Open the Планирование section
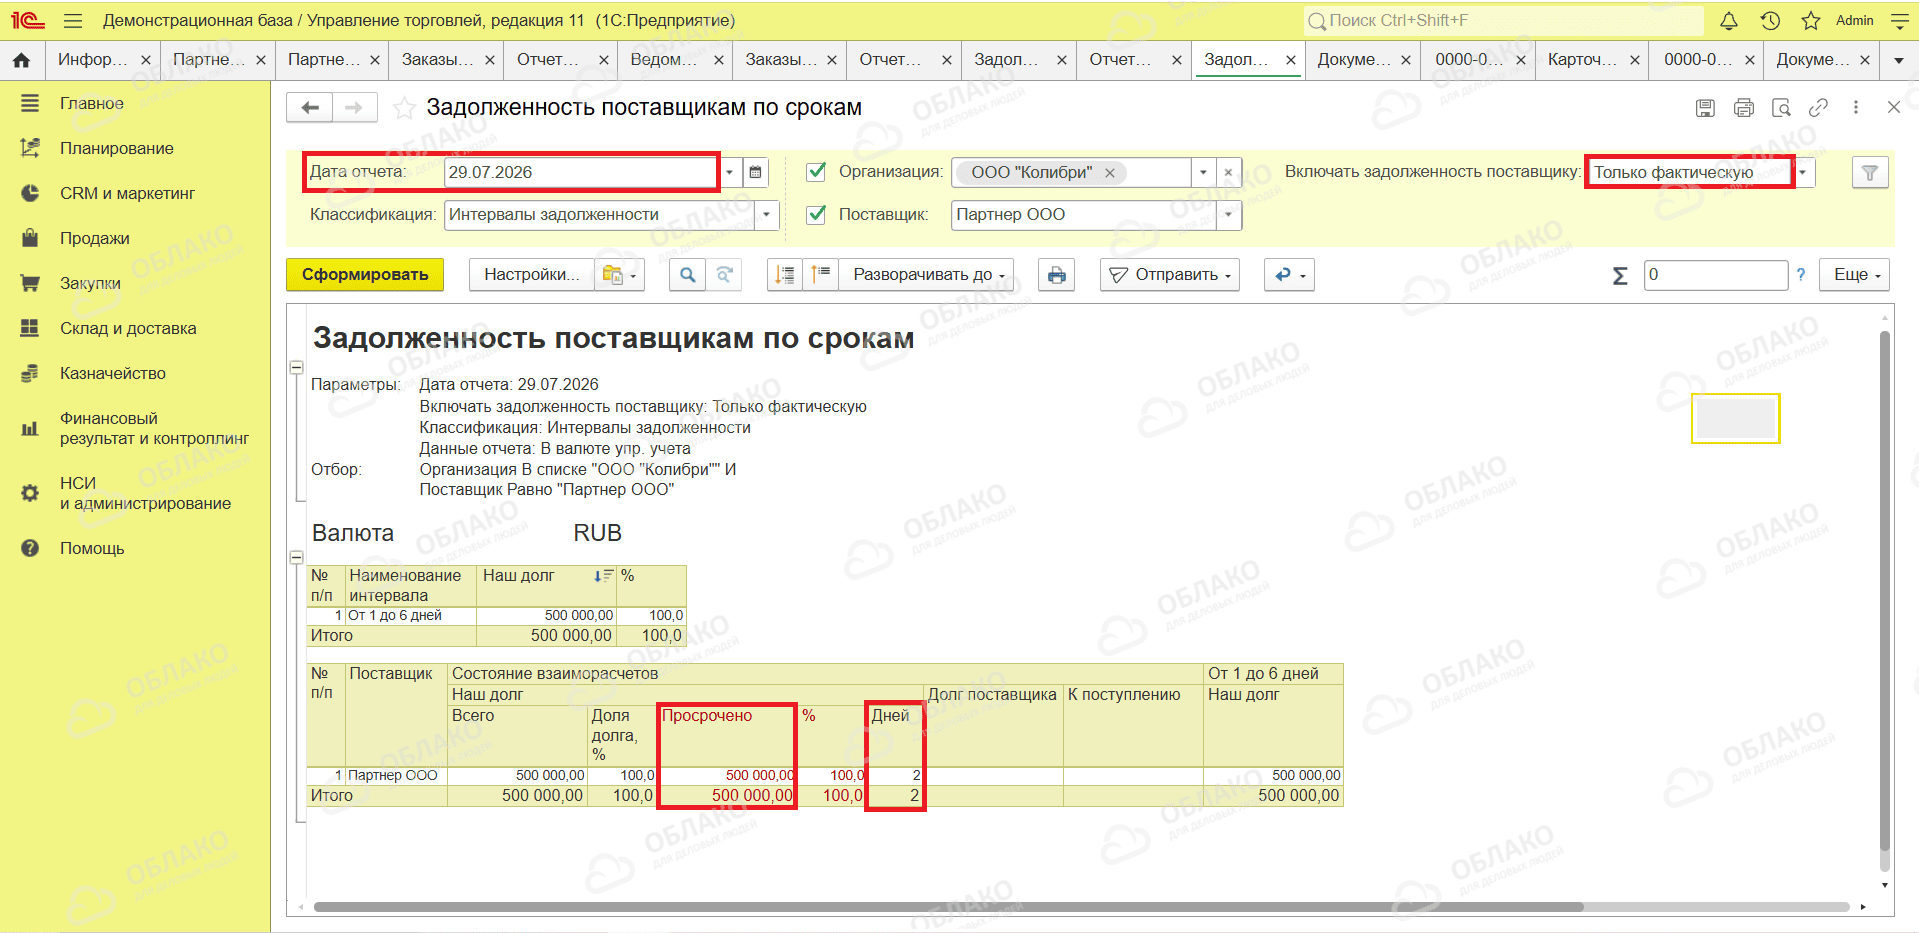The image size is (1919, 933). [x=117, y=148]
